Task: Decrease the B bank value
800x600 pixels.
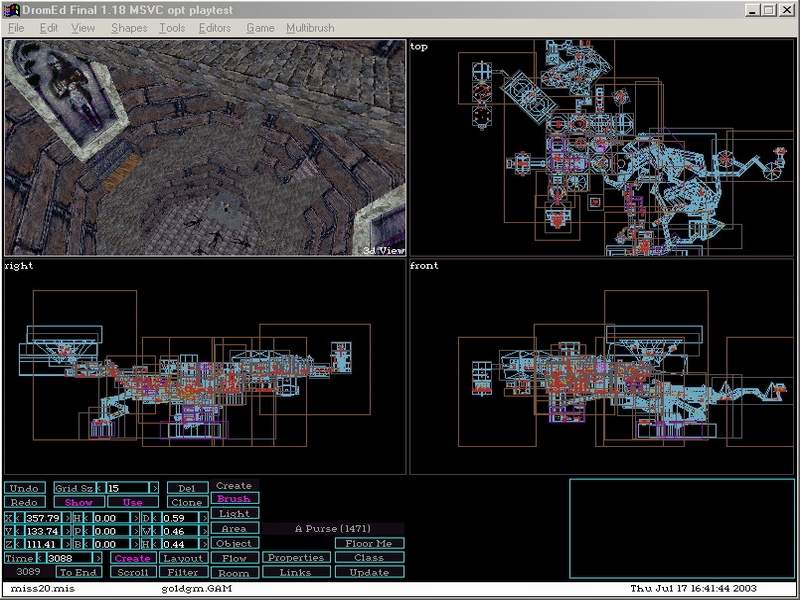Action: (x=87, y=544)
